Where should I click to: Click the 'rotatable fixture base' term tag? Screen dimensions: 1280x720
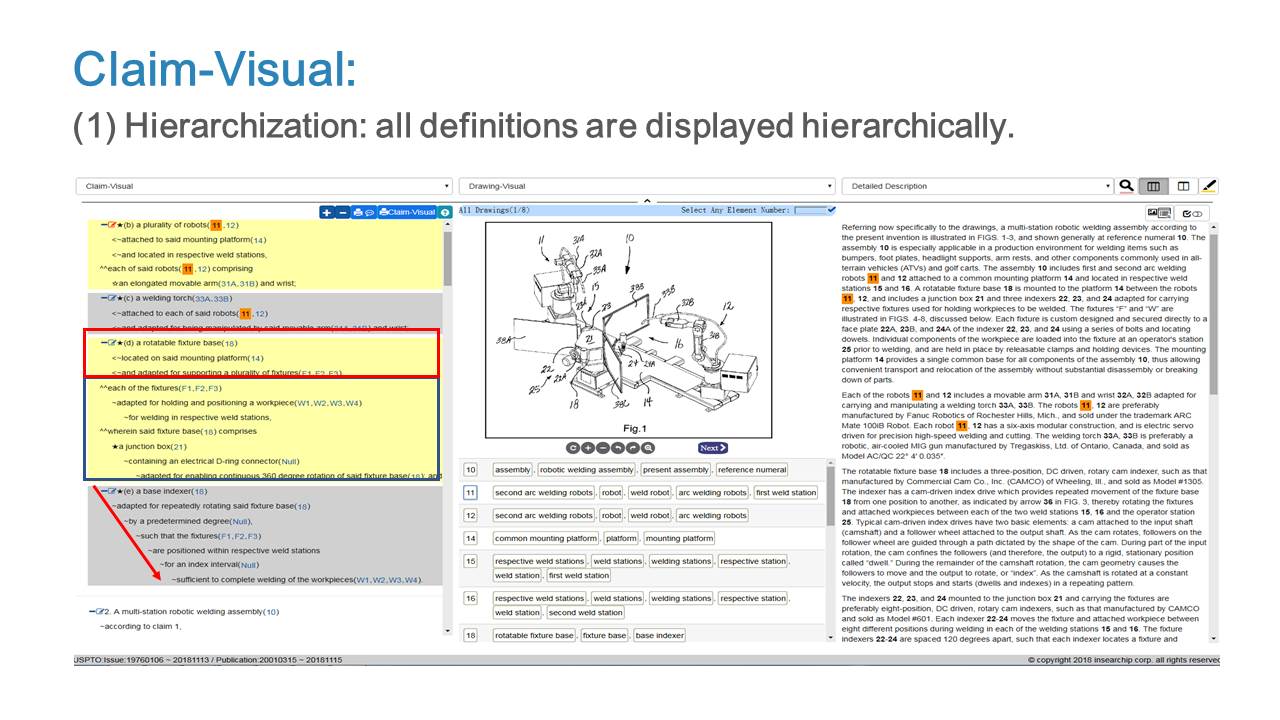coord(534,635)
